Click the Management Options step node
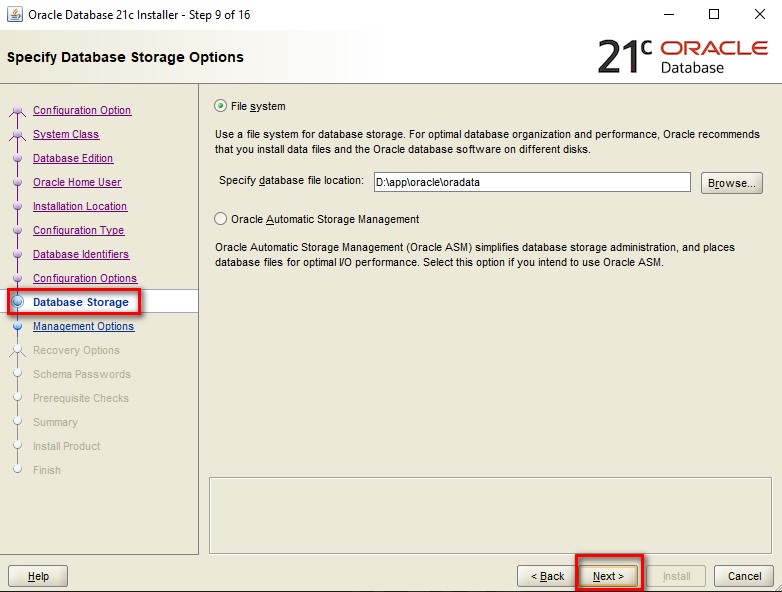The height and width of the screenshot is (592, 782). [17, 326]
